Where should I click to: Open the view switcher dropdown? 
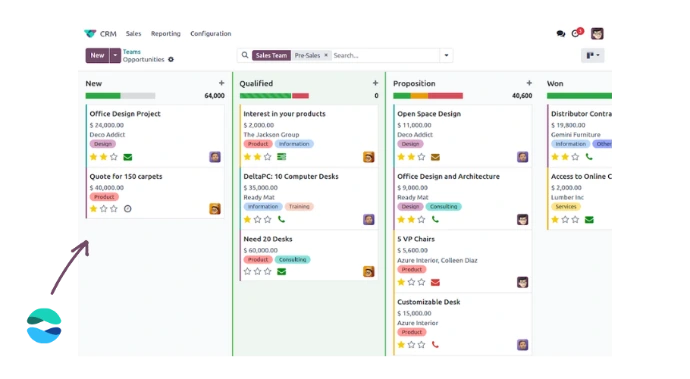pos(593,55)
